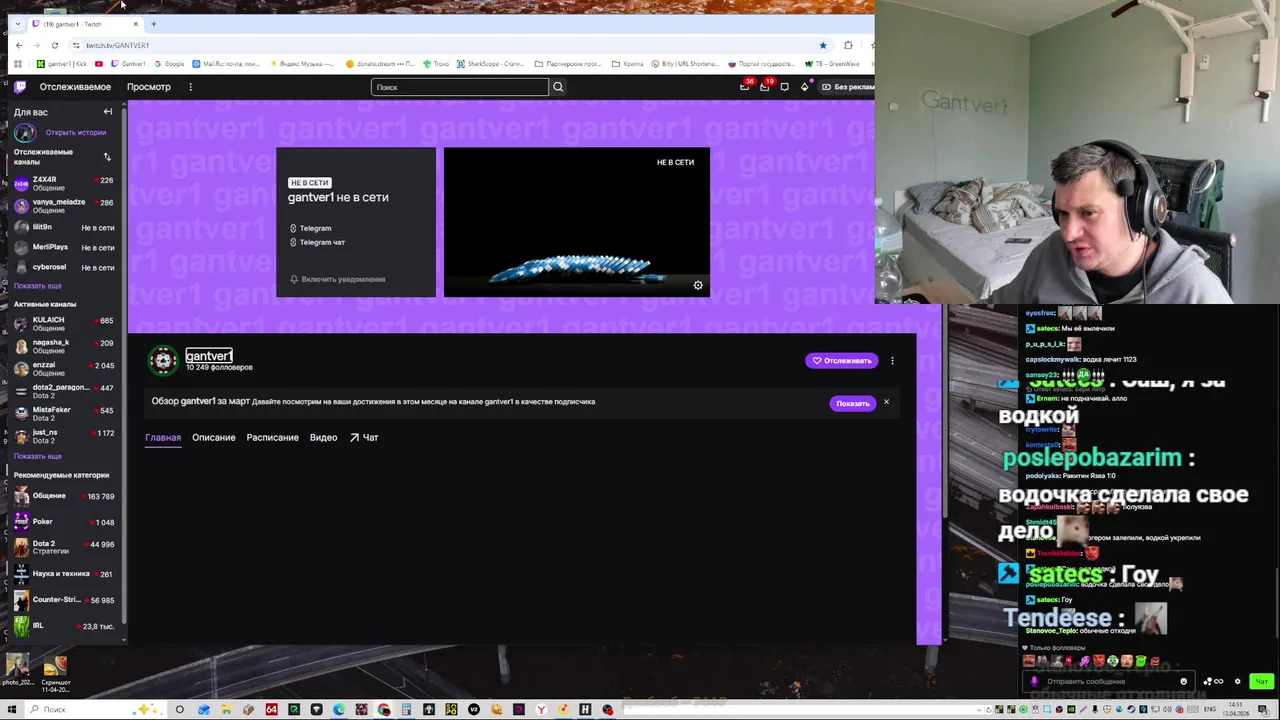Open video player settings gear
1280x720 pixels.
tap(698, 286)
